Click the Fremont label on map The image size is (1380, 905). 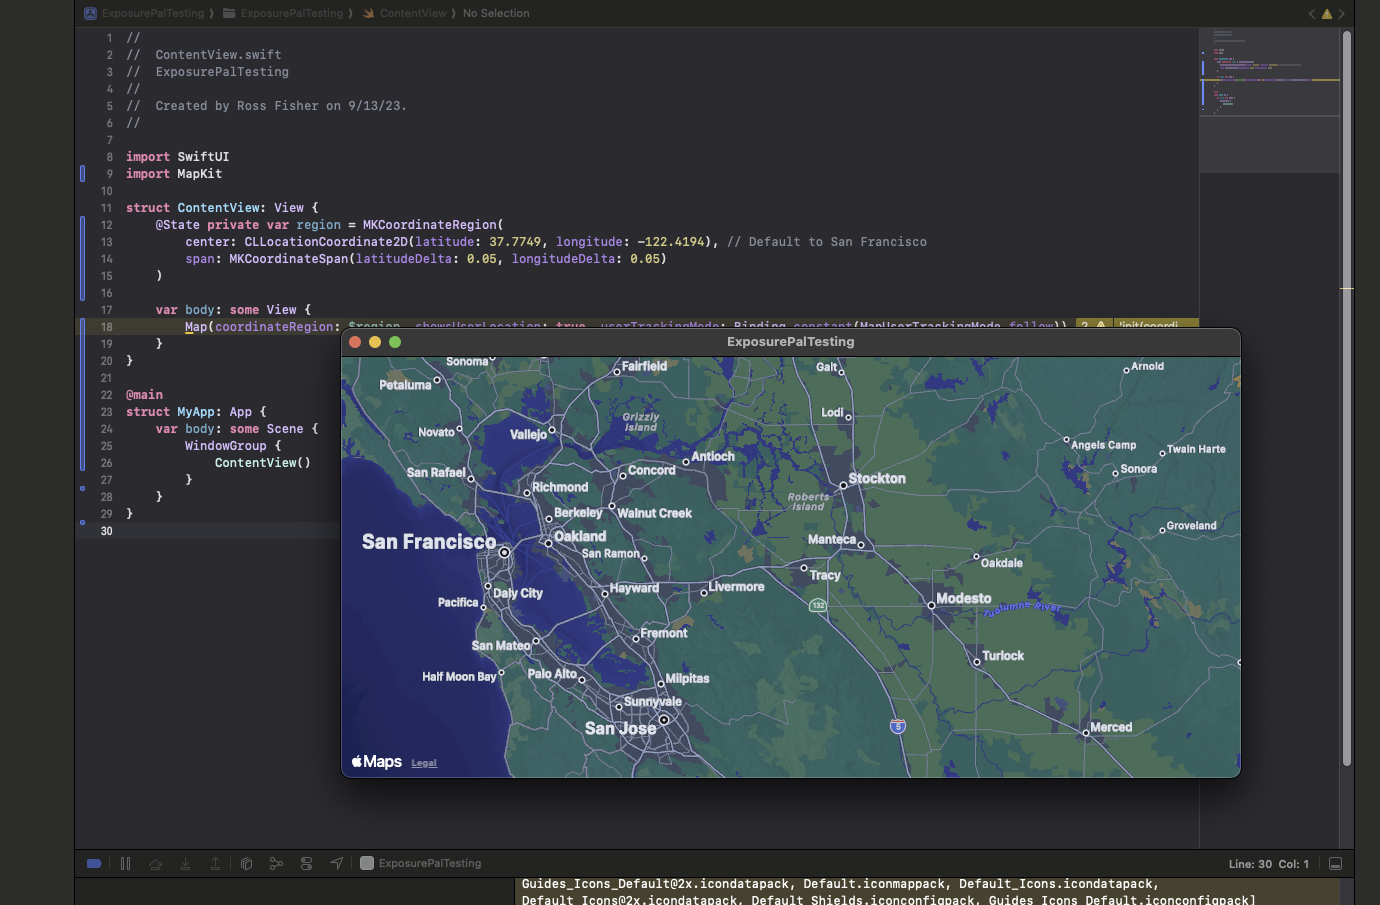[x=664, y=633]
